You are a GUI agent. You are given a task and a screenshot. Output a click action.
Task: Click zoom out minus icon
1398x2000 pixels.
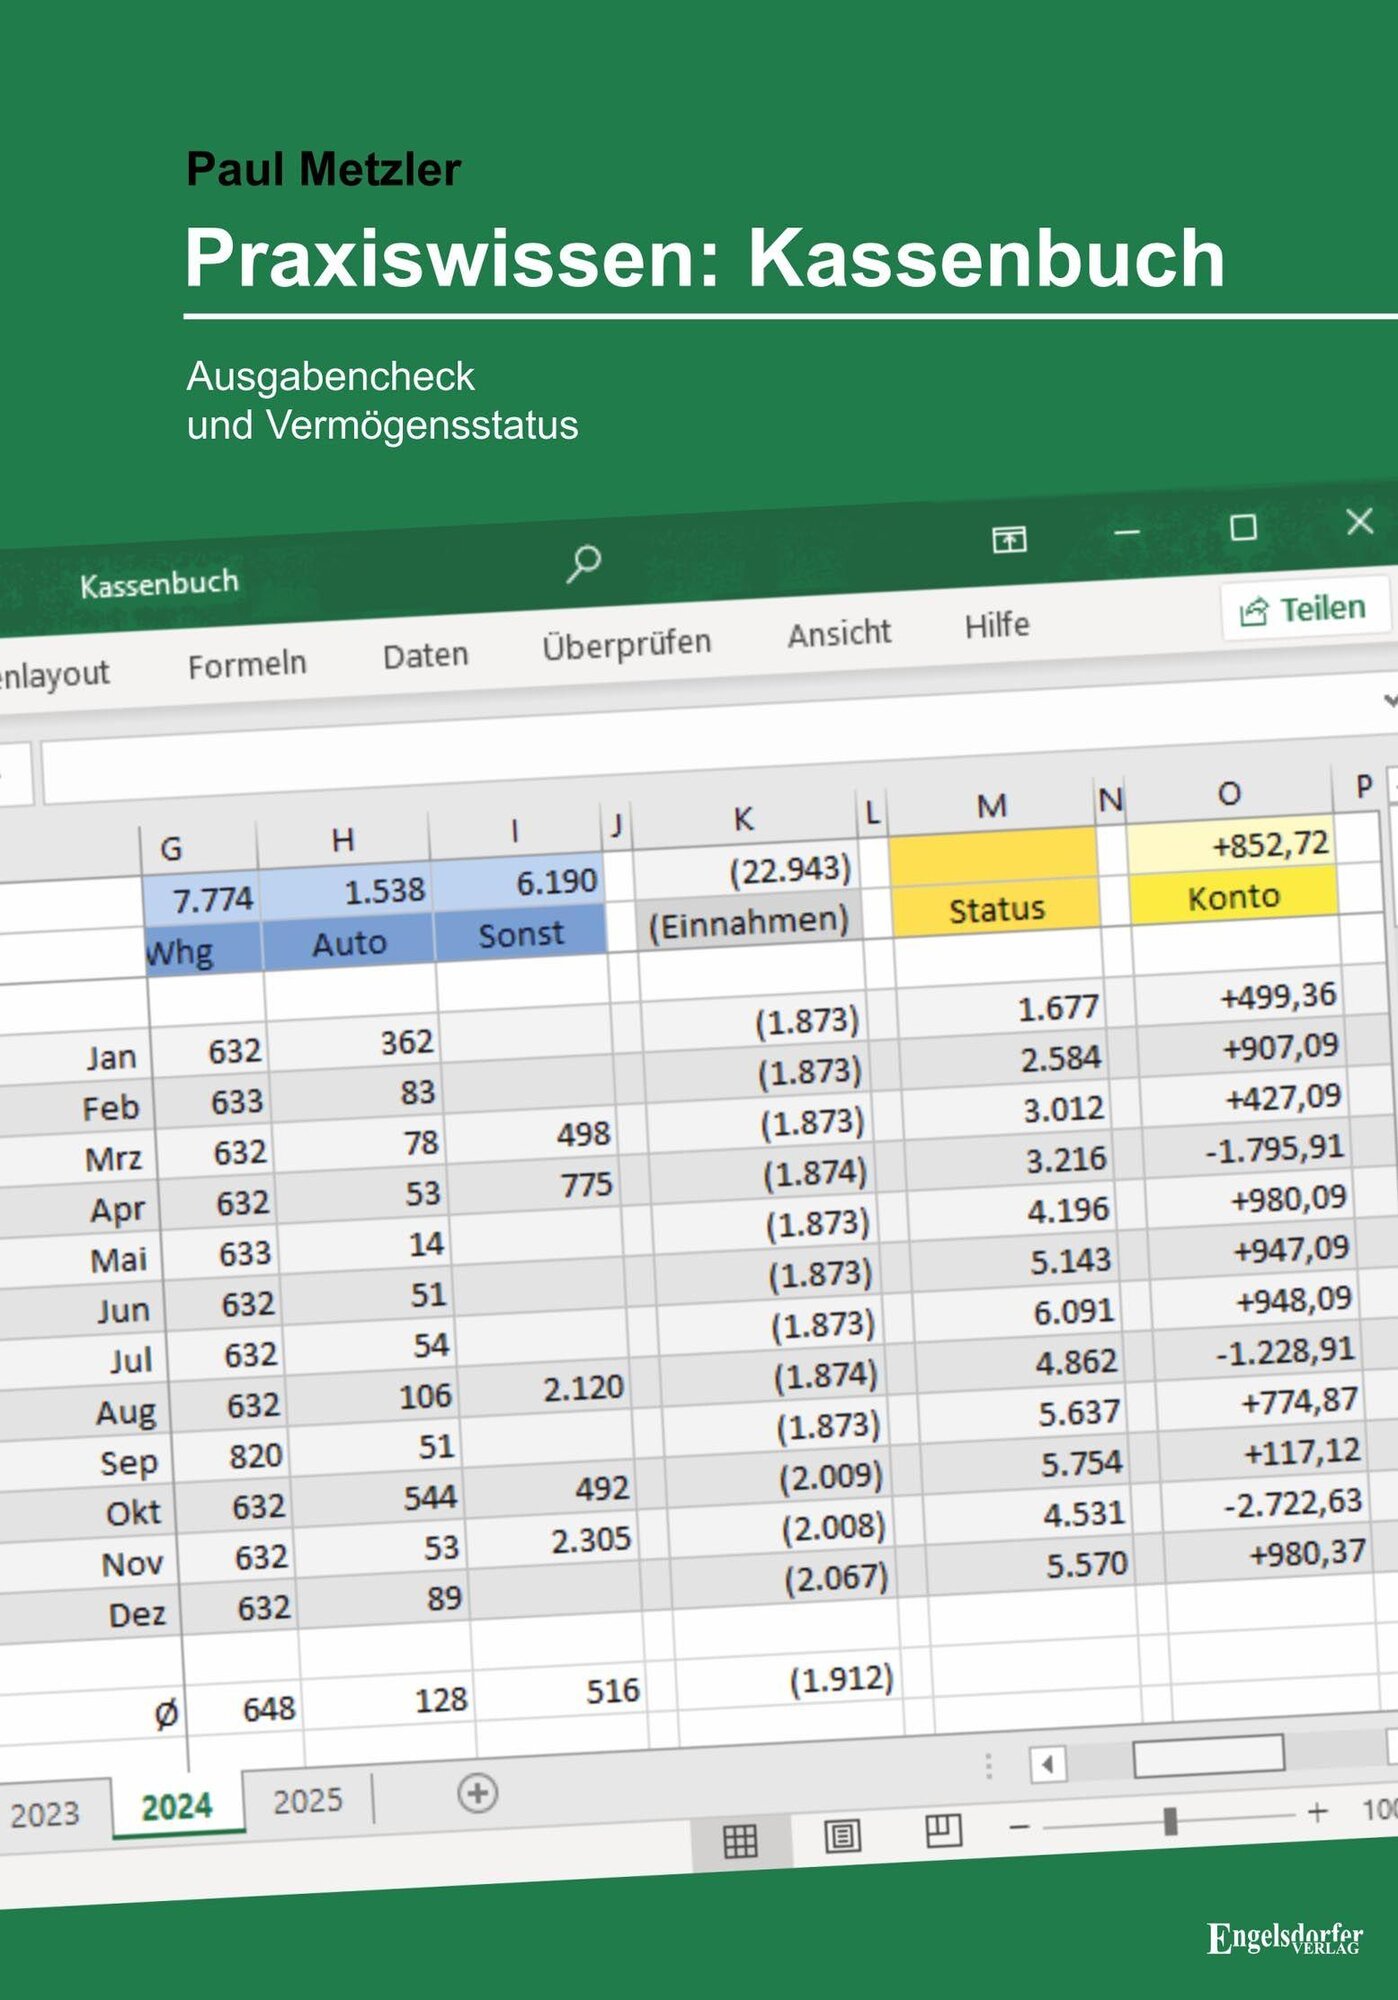click(1019, 1827)
